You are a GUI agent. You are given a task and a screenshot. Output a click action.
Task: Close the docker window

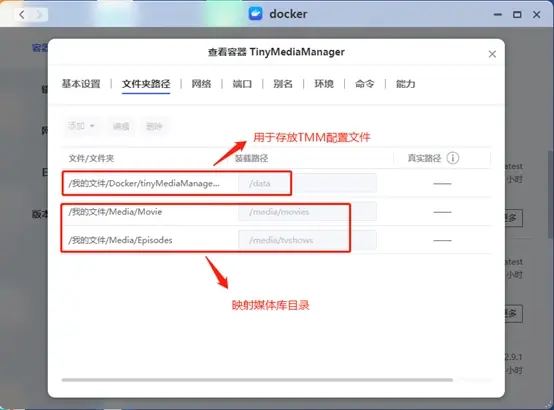coord(537,14)
